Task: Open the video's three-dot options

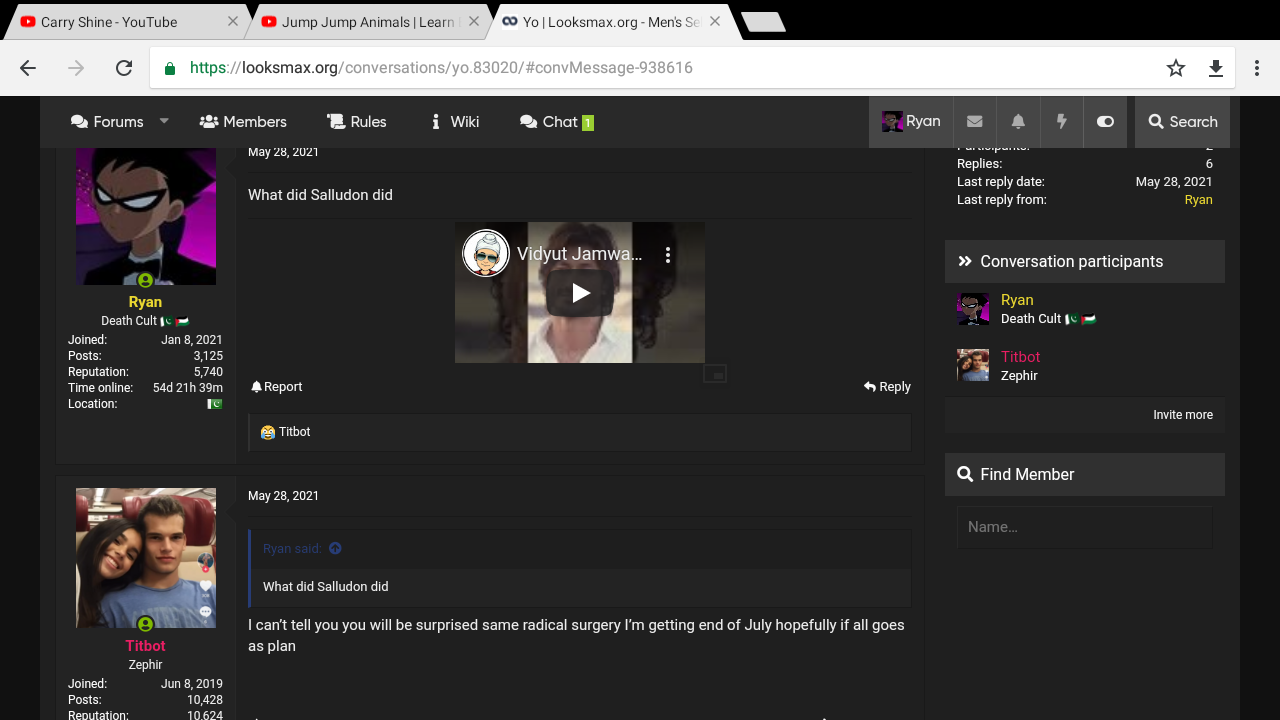Action: pyautogui.click(x=668, y=255)
